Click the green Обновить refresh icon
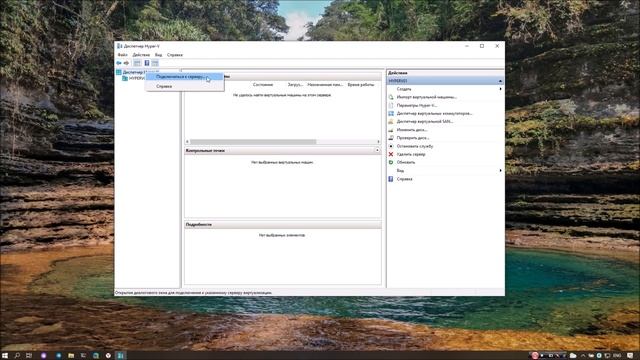Image resolution: width=640 pixels, height=360 pixels. point(391,162)
